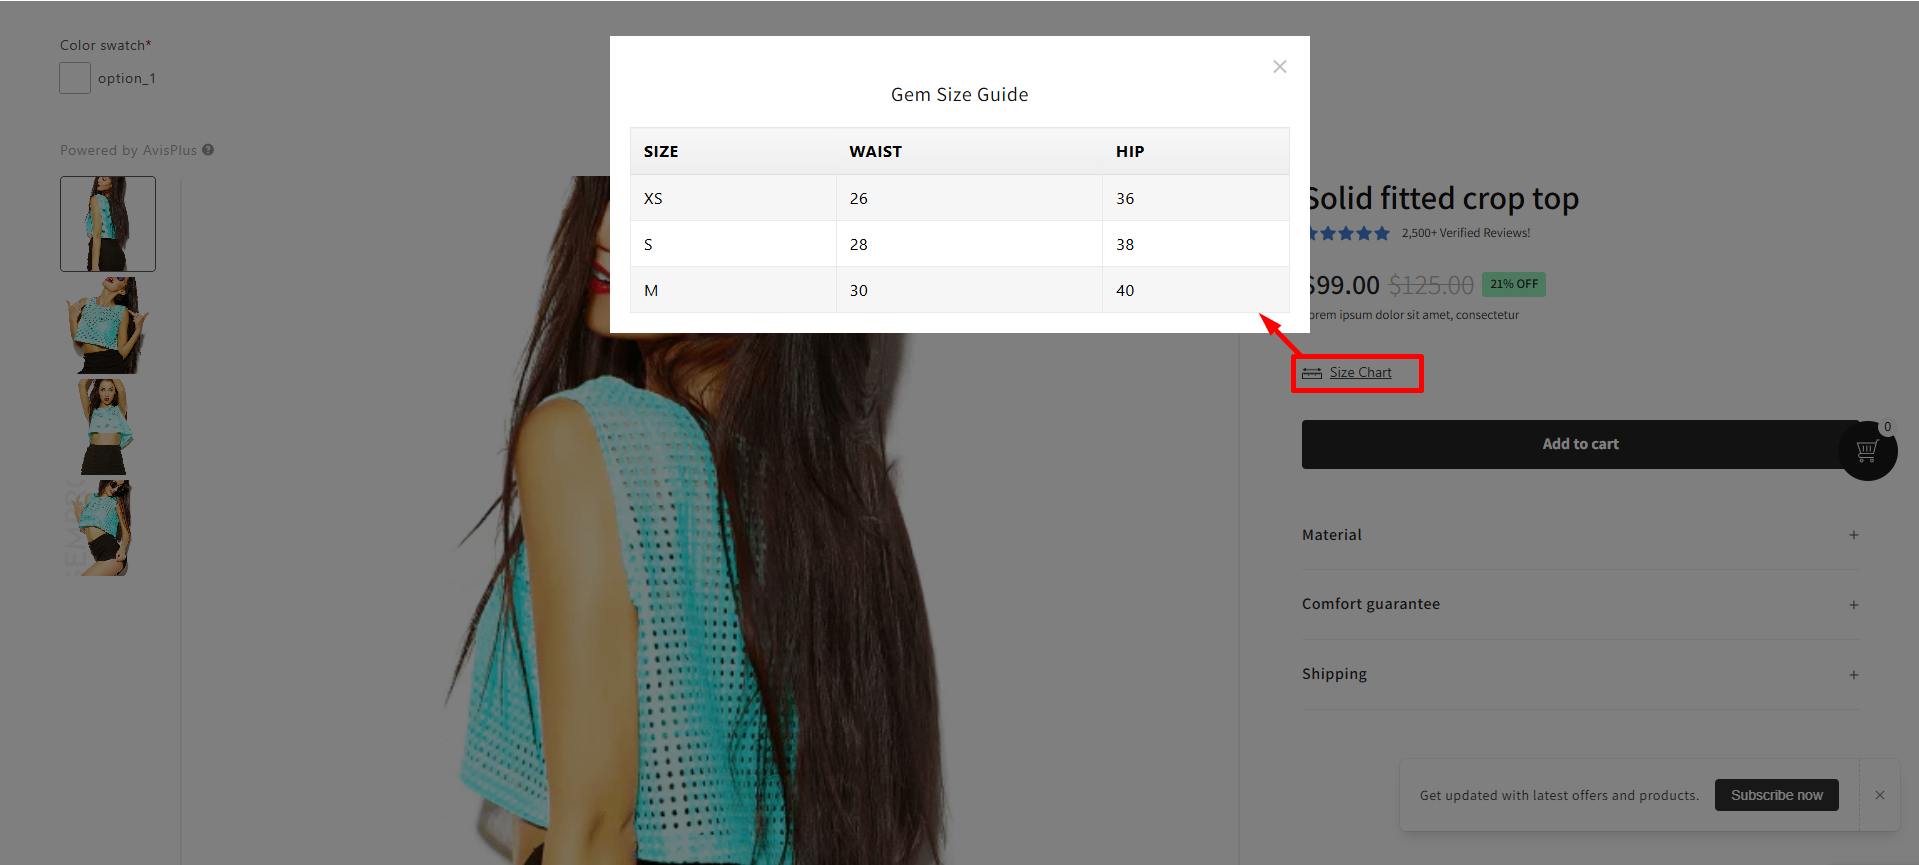Select the second product thumbnail image
This screenshot has height=865, width=1919.
(108, 326)
